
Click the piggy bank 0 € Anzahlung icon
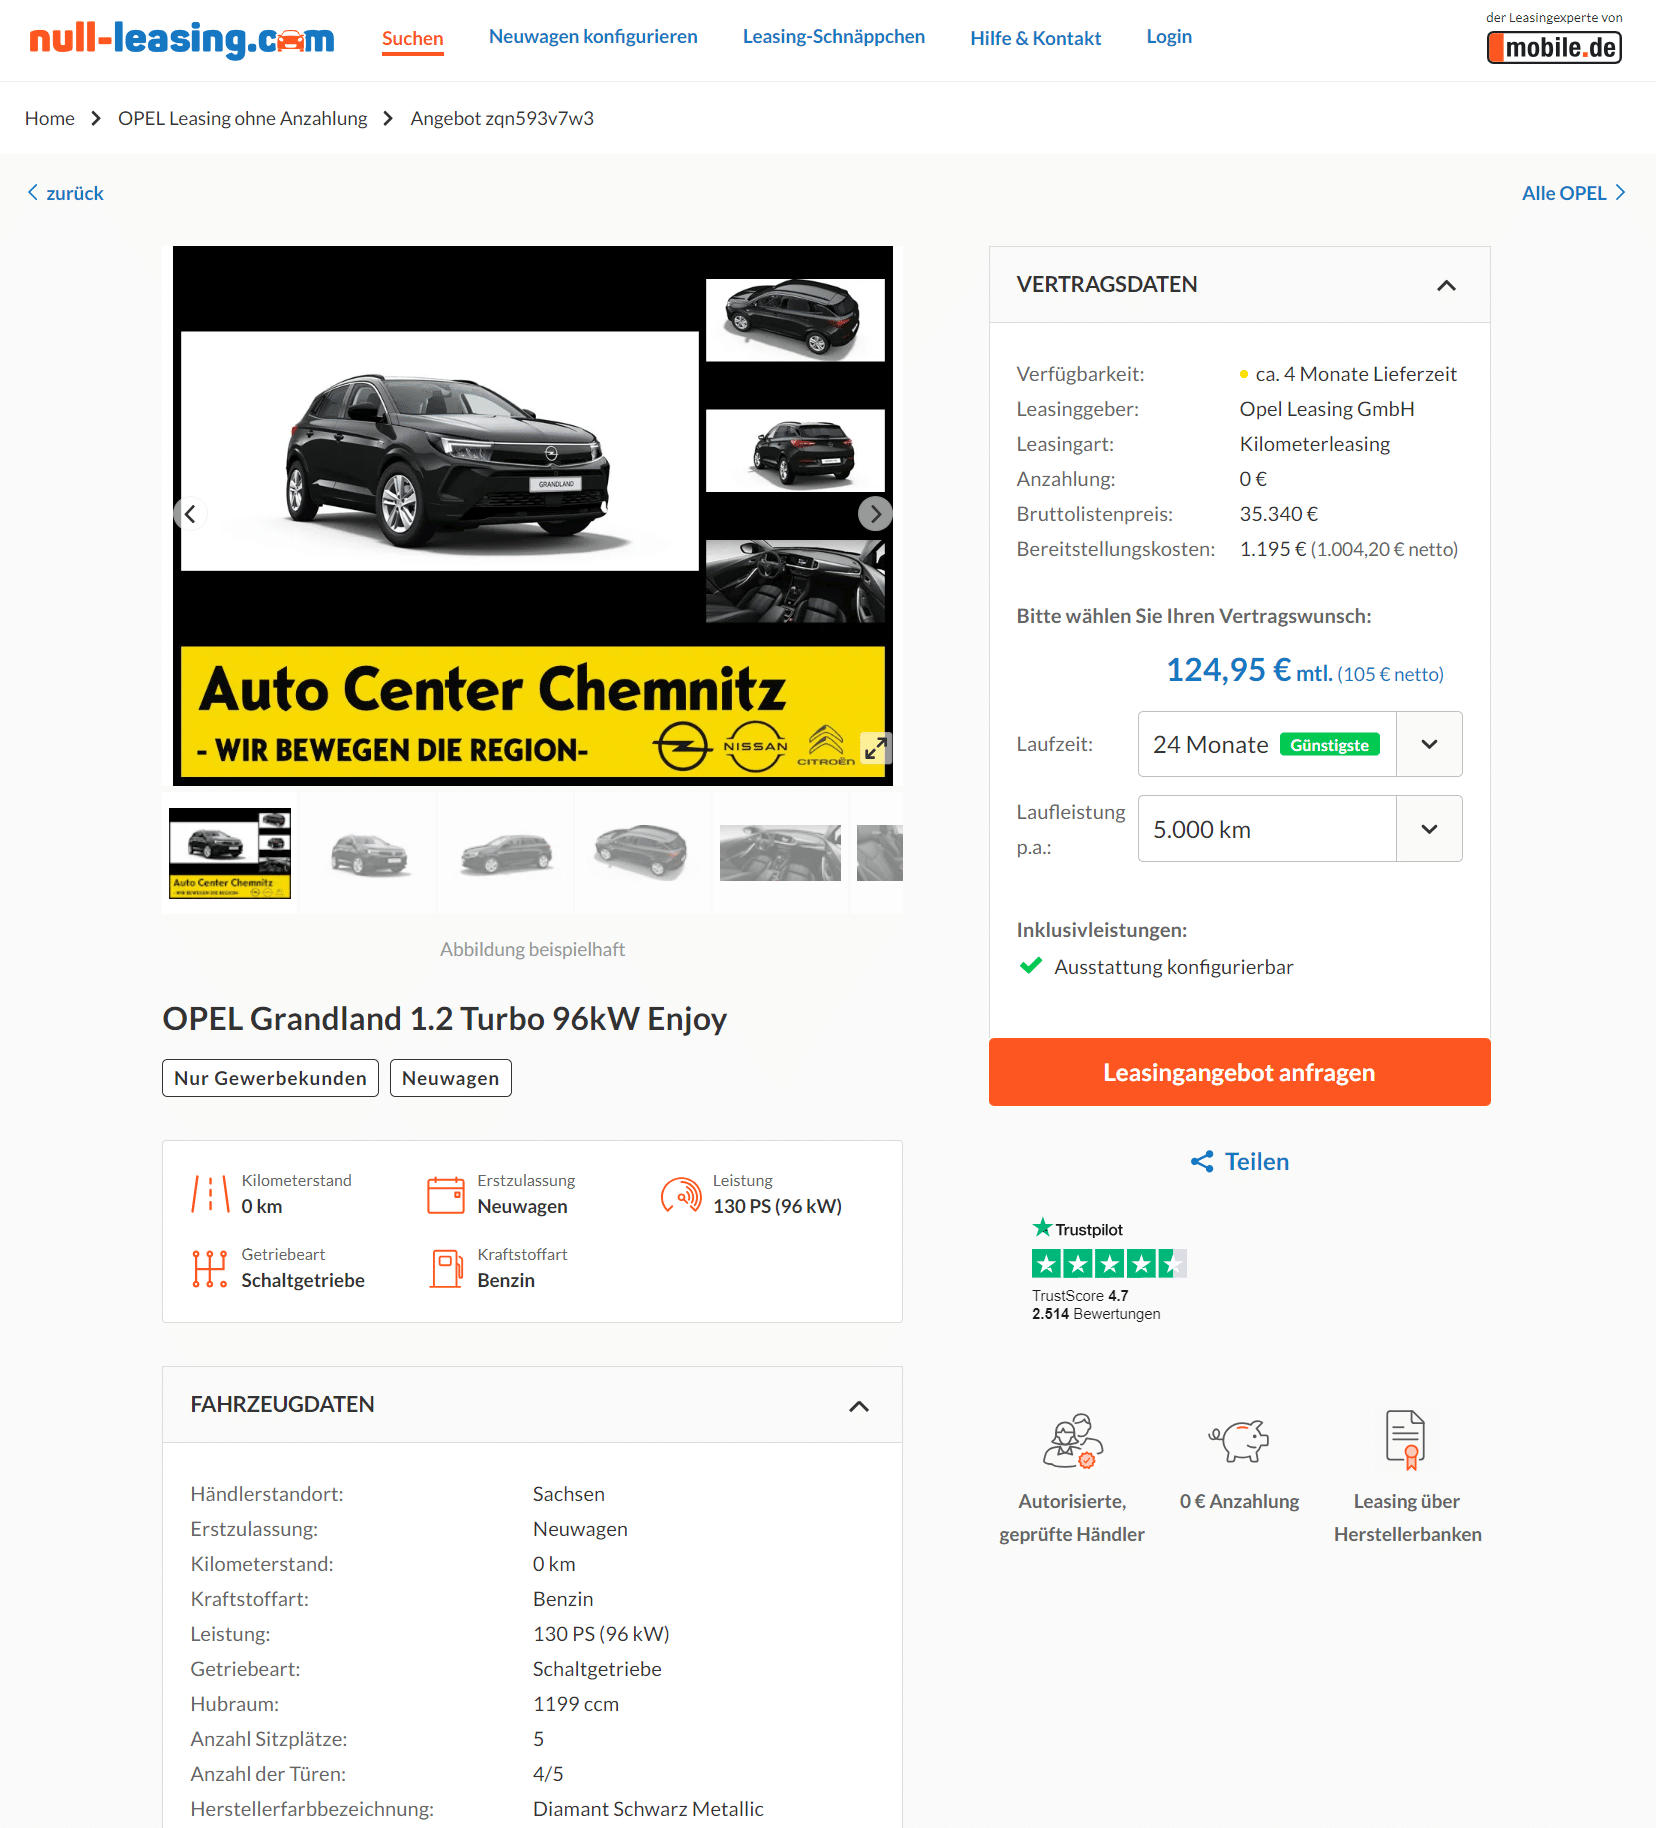(x=1239, y=1440)
